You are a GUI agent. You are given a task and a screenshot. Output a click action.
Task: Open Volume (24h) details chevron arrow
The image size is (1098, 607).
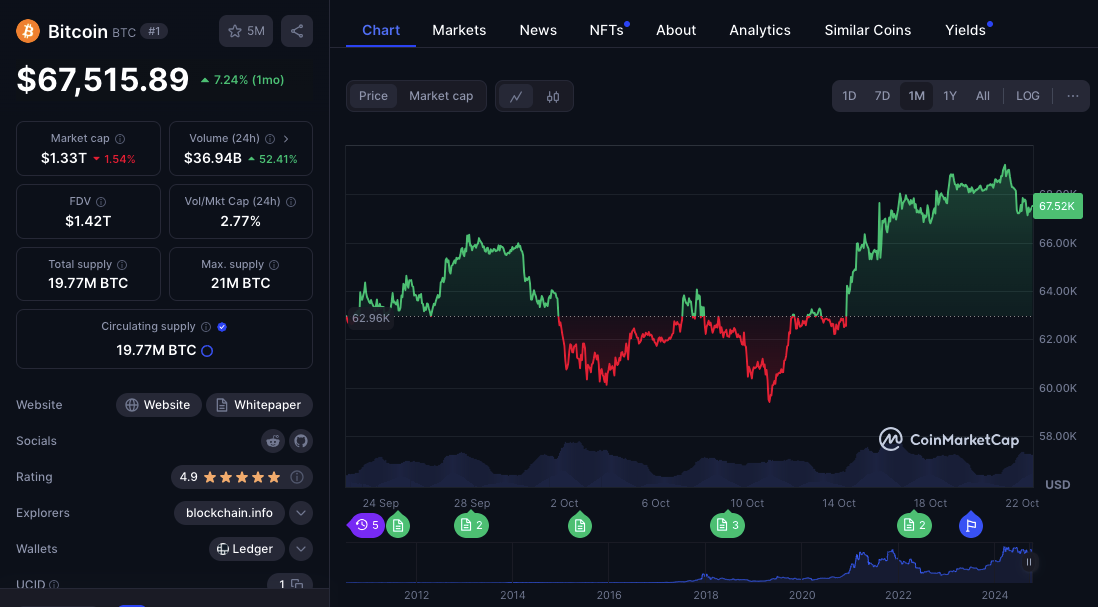286,139
